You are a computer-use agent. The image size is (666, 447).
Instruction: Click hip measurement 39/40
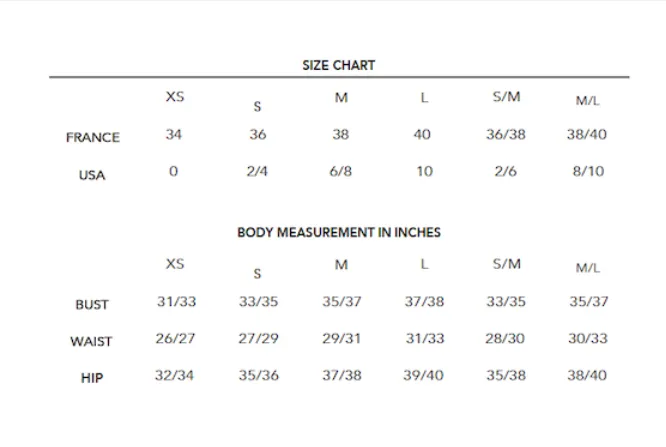[x=423, y=376]
